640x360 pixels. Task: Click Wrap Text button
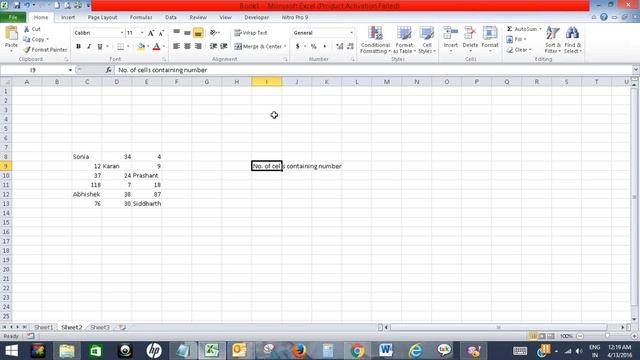click(251, 33)
